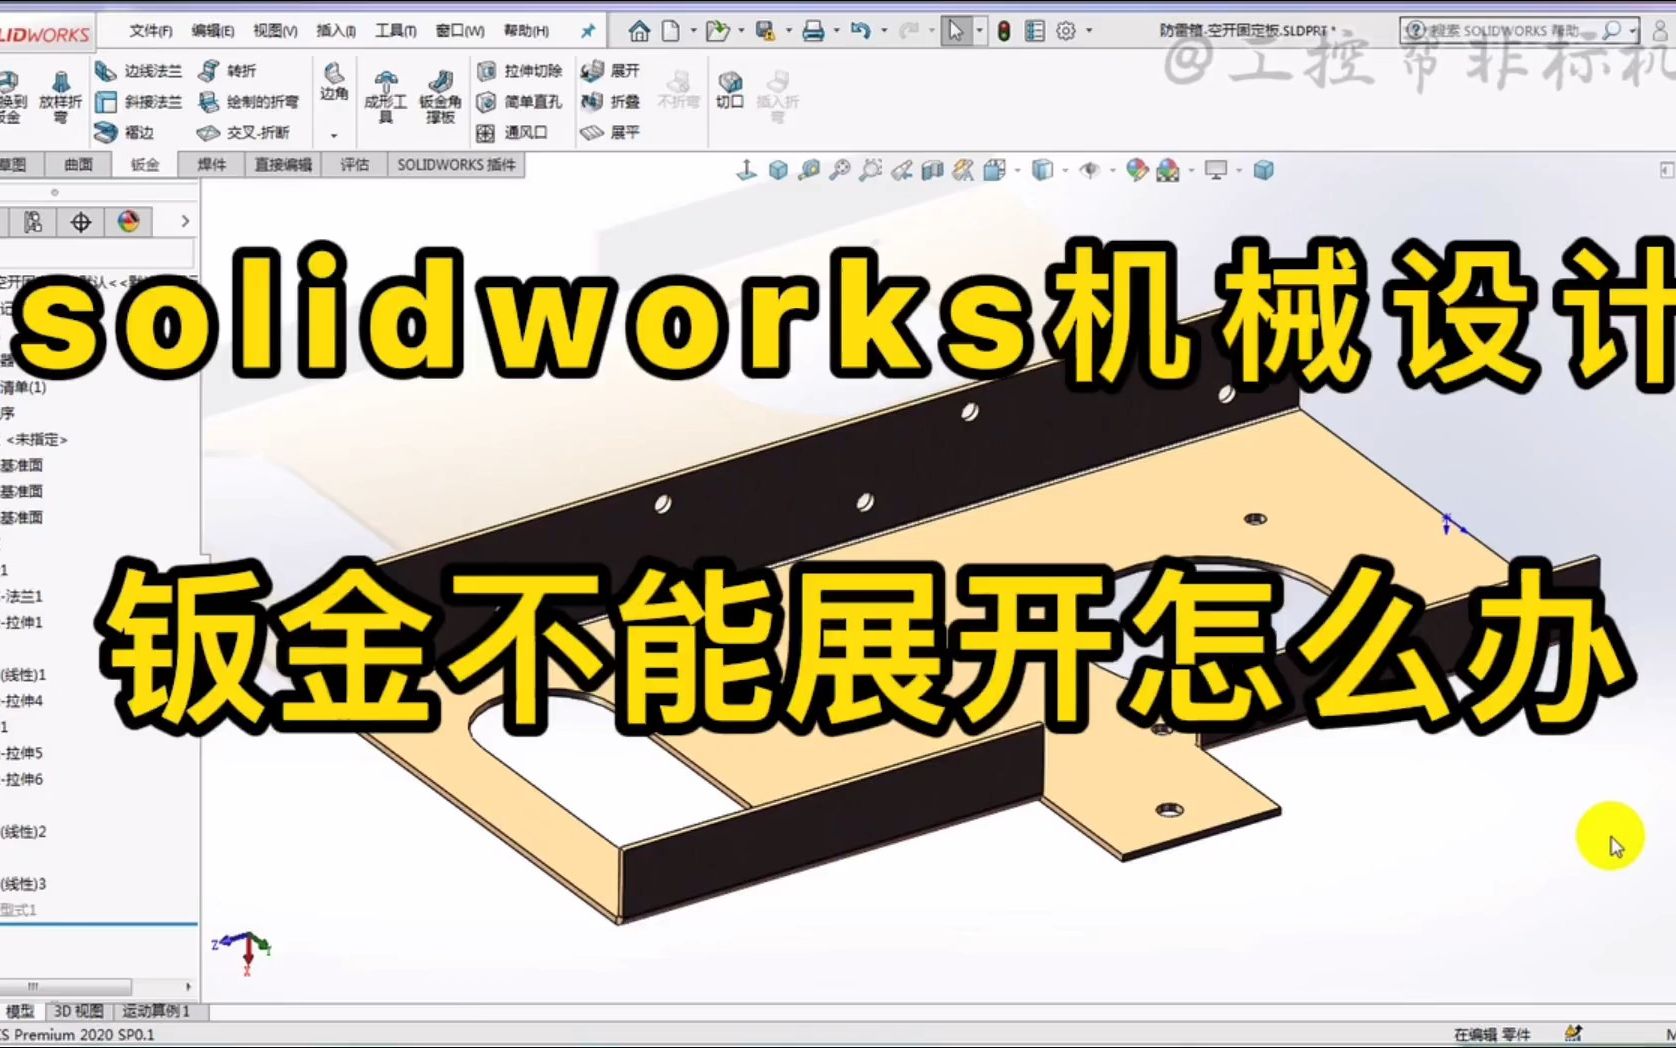The image size is (1676, 1048).
Task: Save the part with the Save icon
Action: click(x=765, y=31)
